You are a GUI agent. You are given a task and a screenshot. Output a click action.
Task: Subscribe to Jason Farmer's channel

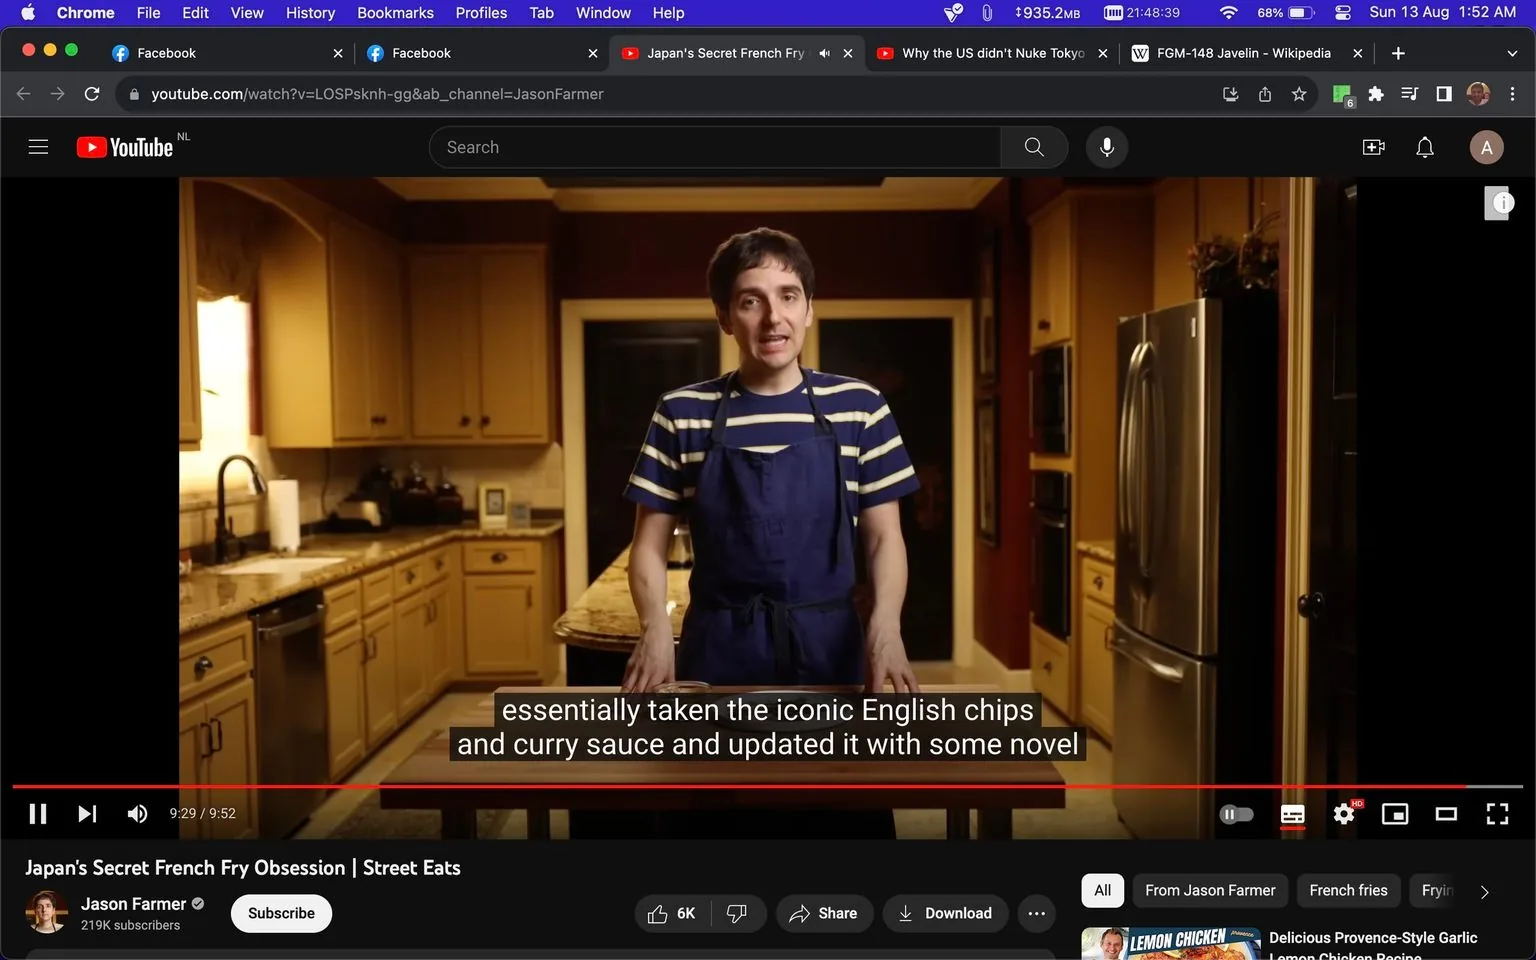point(281,913)
